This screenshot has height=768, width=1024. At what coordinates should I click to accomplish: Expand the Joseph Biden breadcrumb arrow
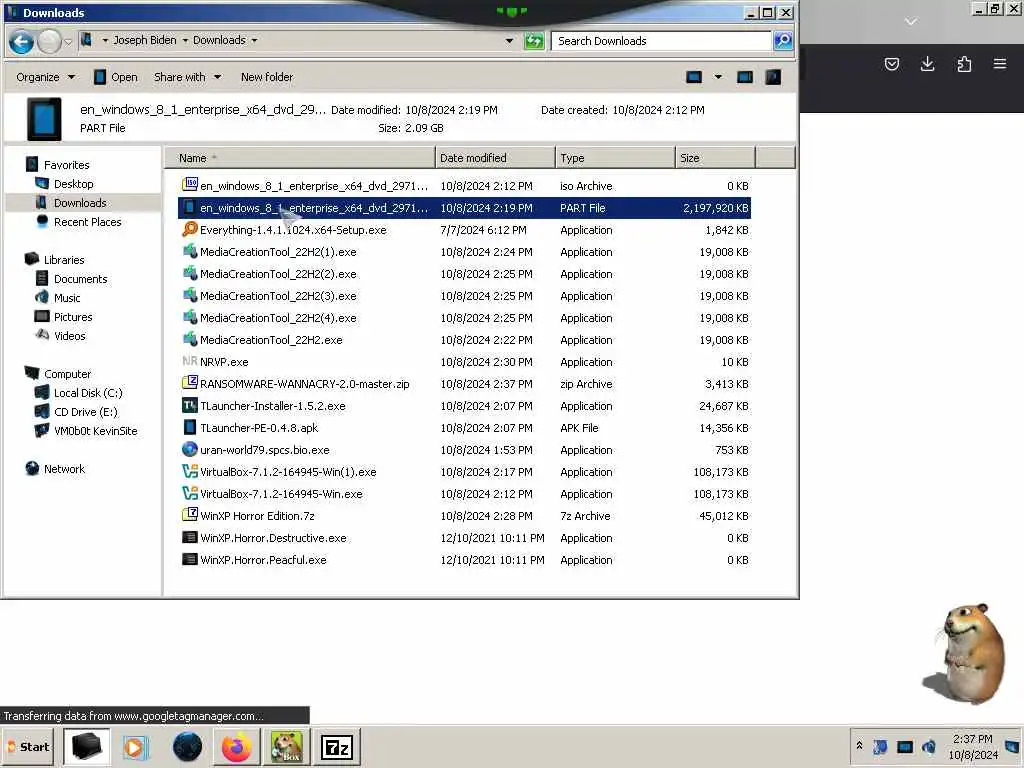click(x=185, y=40)
